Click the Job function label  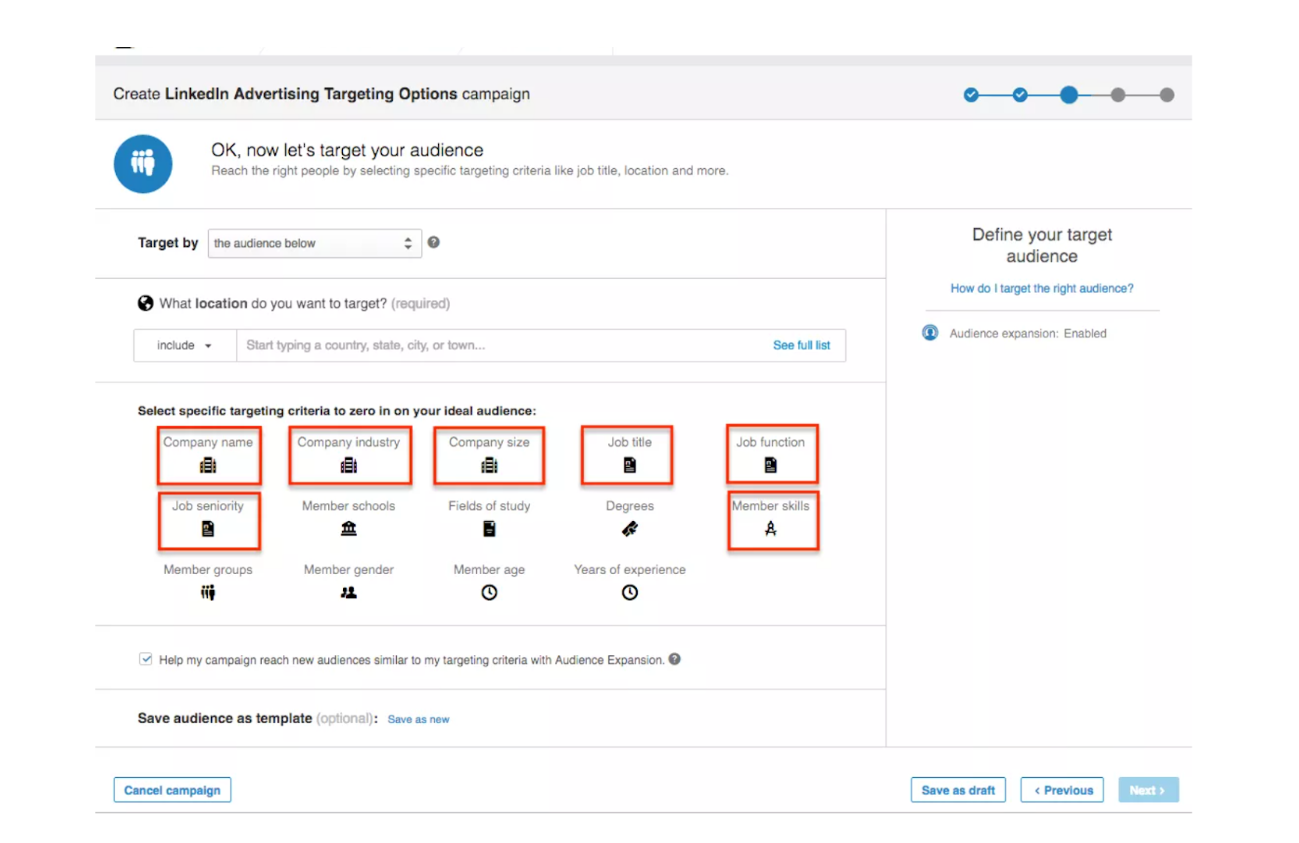(x=770, y=442)
